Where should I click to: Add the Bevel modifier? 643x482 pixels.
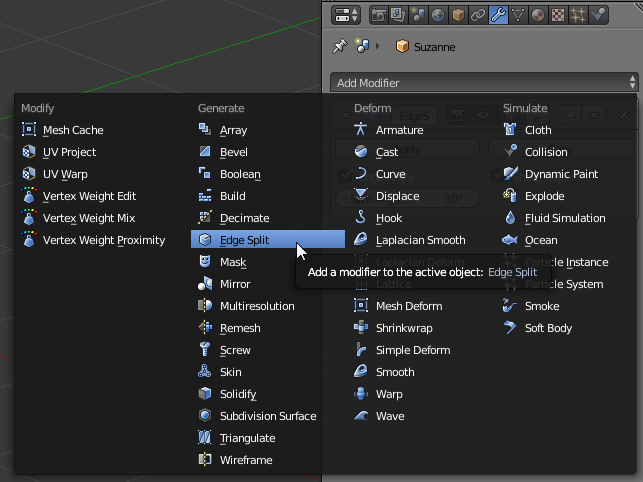[x=268, y=152]
